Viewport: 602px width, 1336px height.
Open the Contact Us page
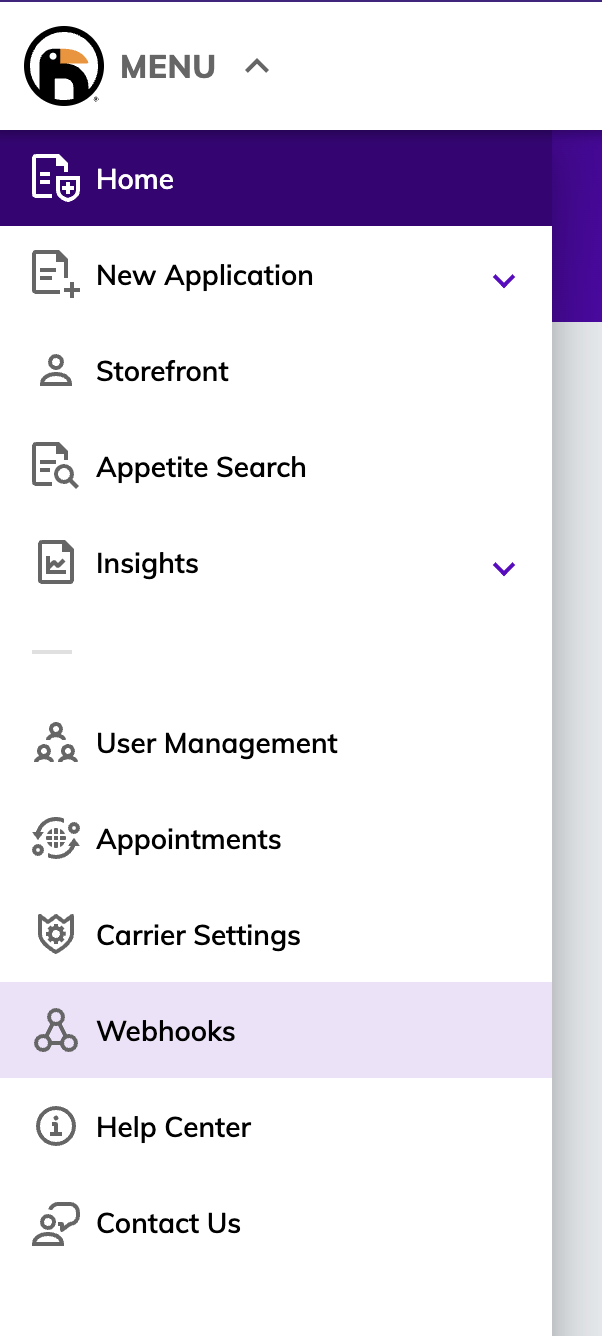pos(168,1223)
